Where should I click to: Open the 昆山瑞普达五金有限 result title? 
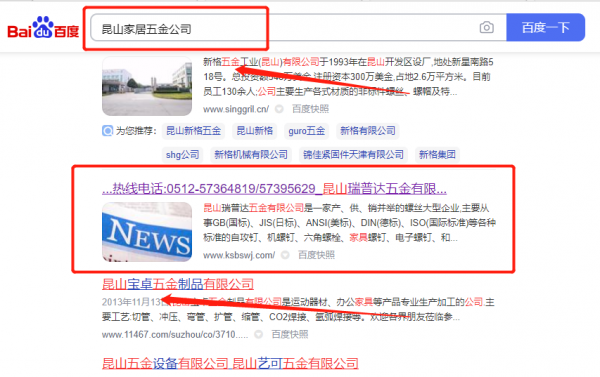click(x=274, y=188)
